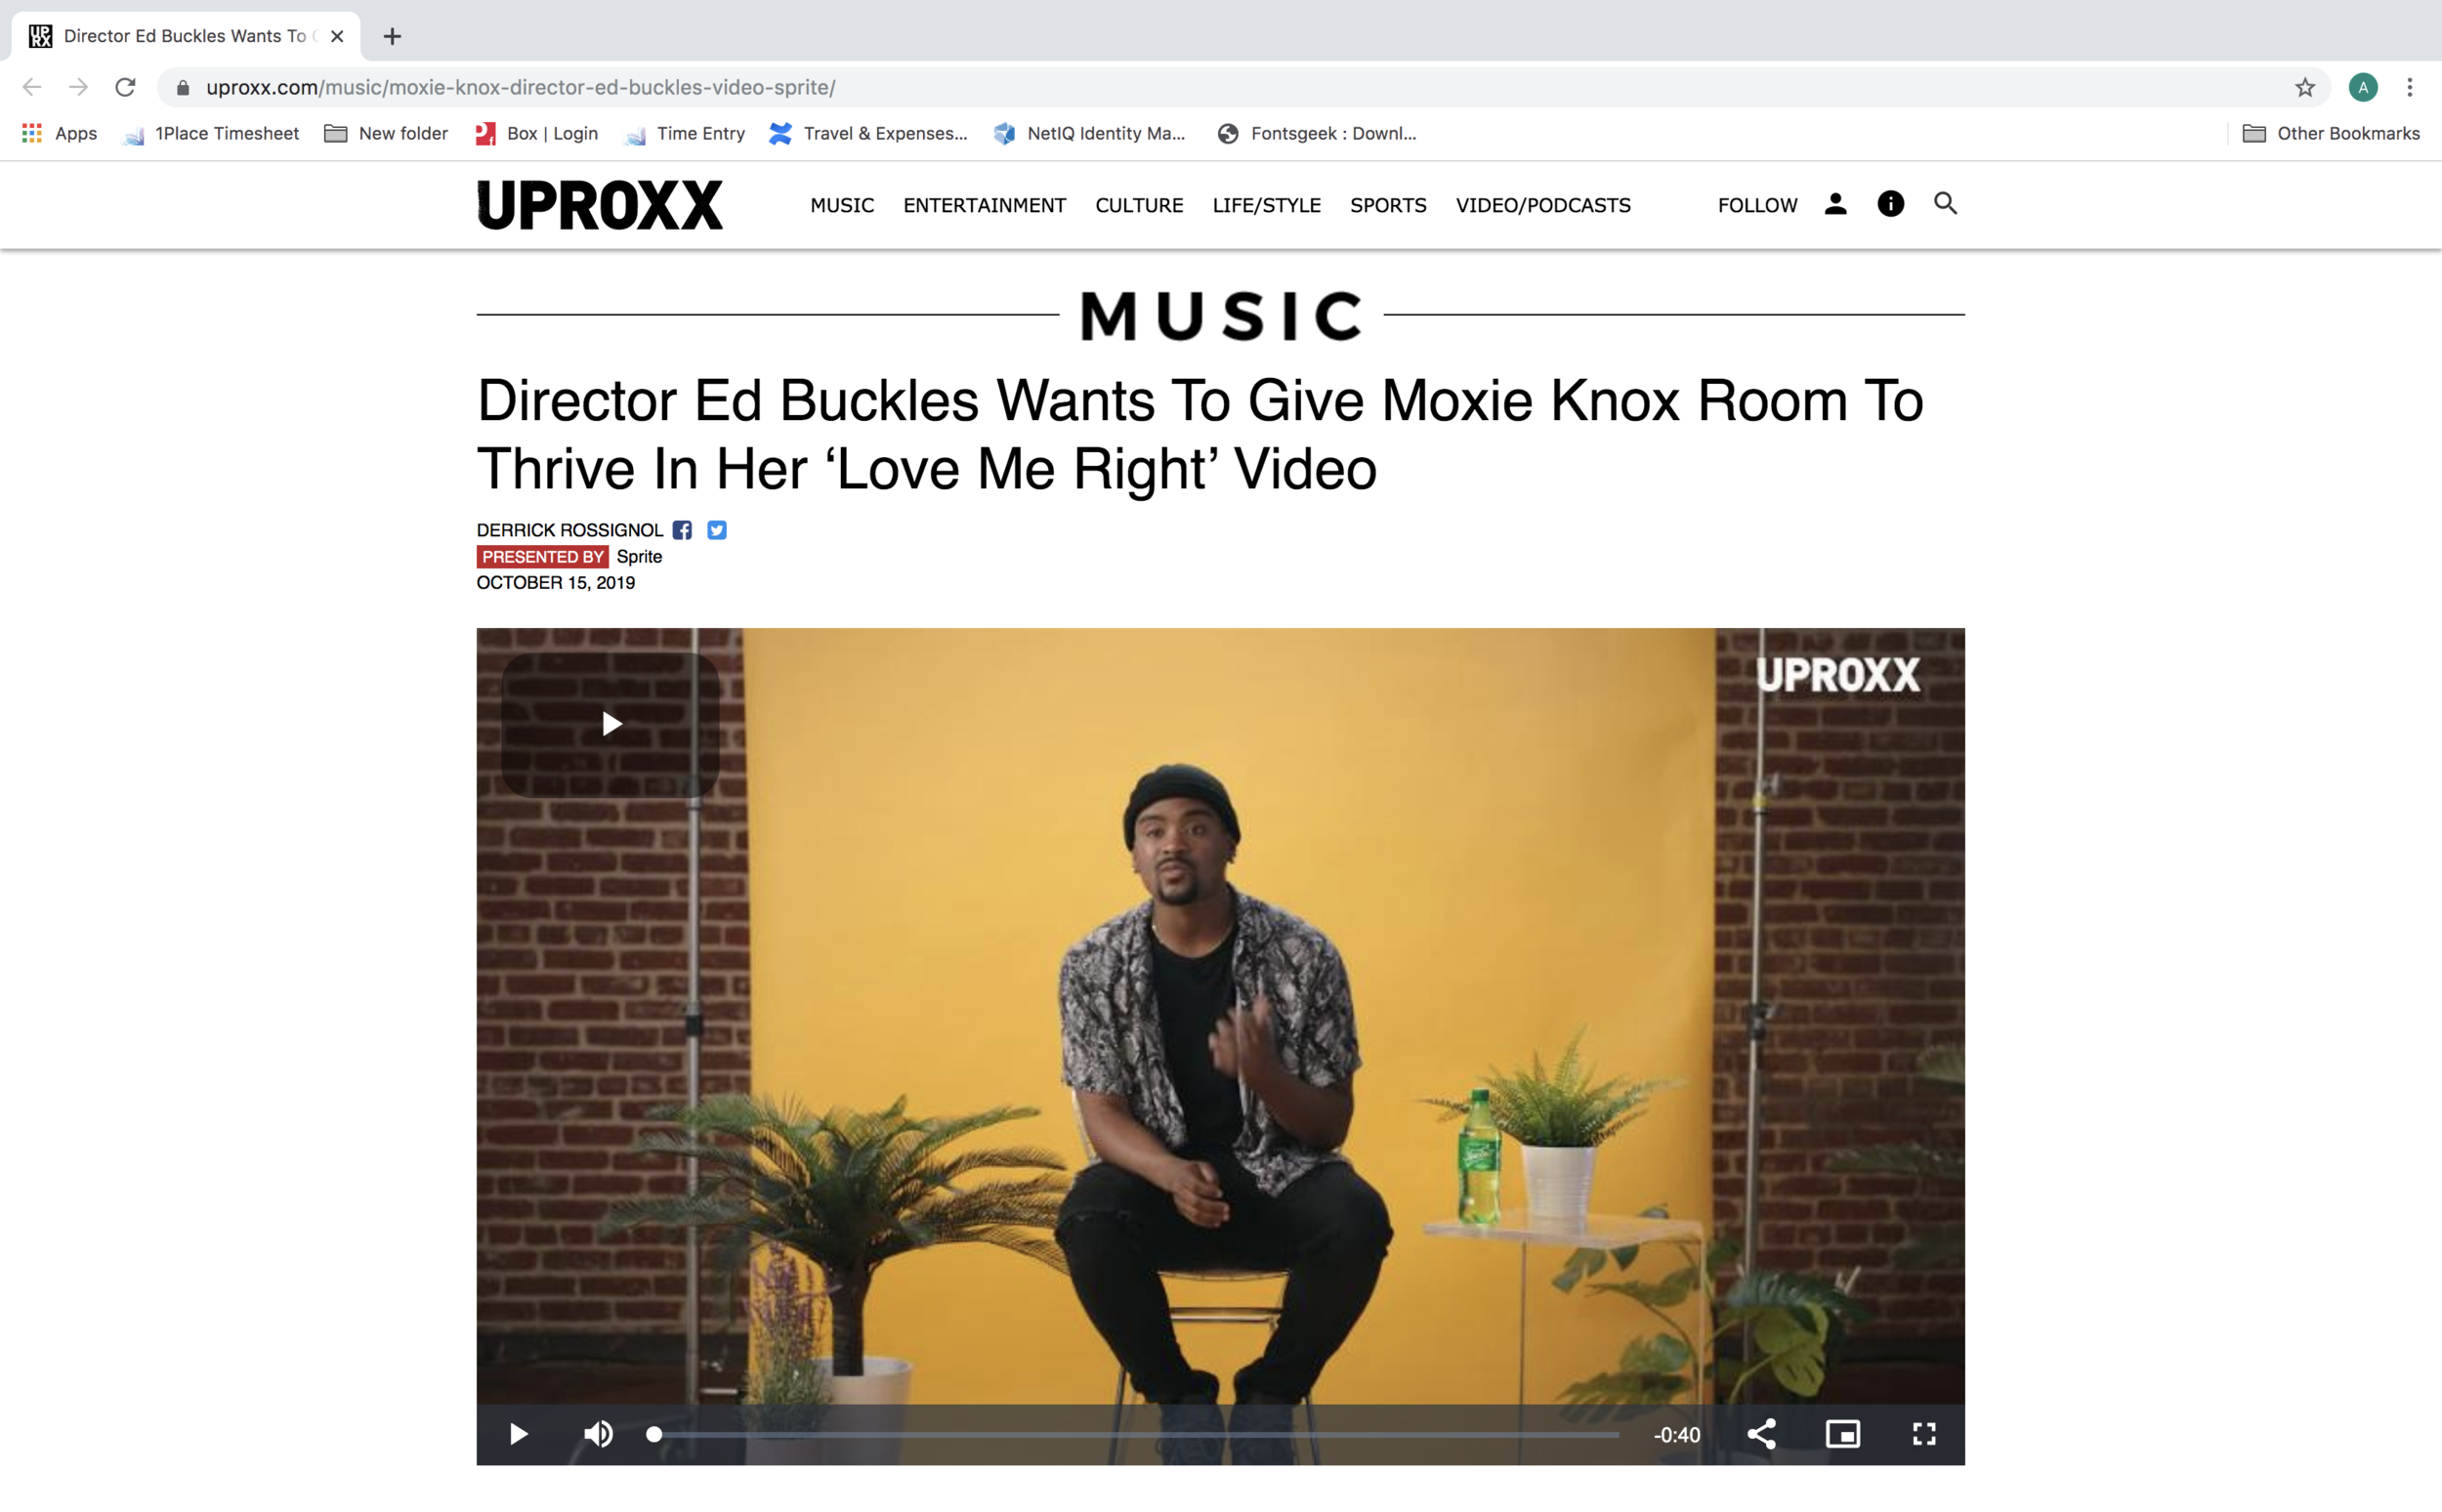The height and width of the screenshot is (1512, 2442).
Task: Open a new tab with plus
Action: pos(392,37)
